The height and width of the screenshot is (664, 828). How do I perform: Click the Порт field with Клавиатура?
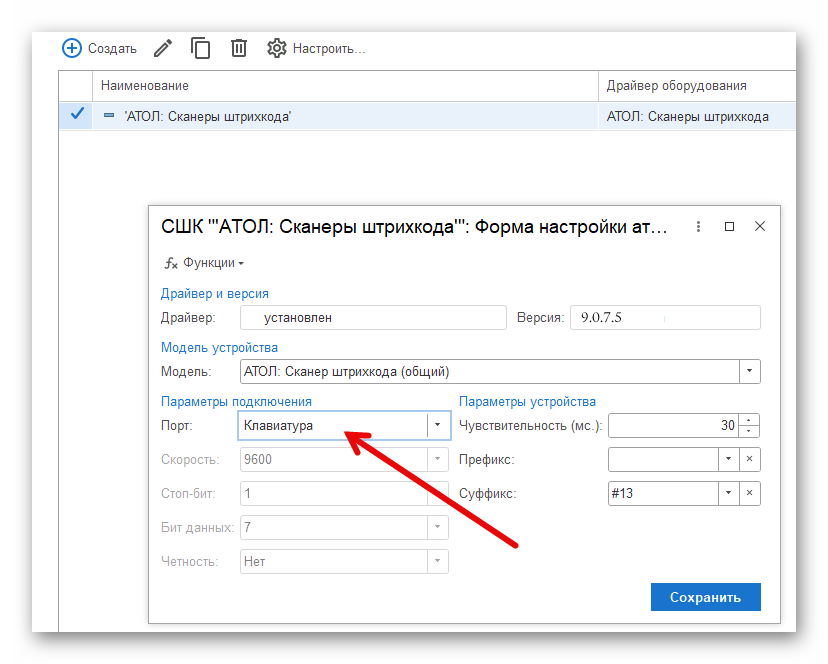tap(333, 425)
